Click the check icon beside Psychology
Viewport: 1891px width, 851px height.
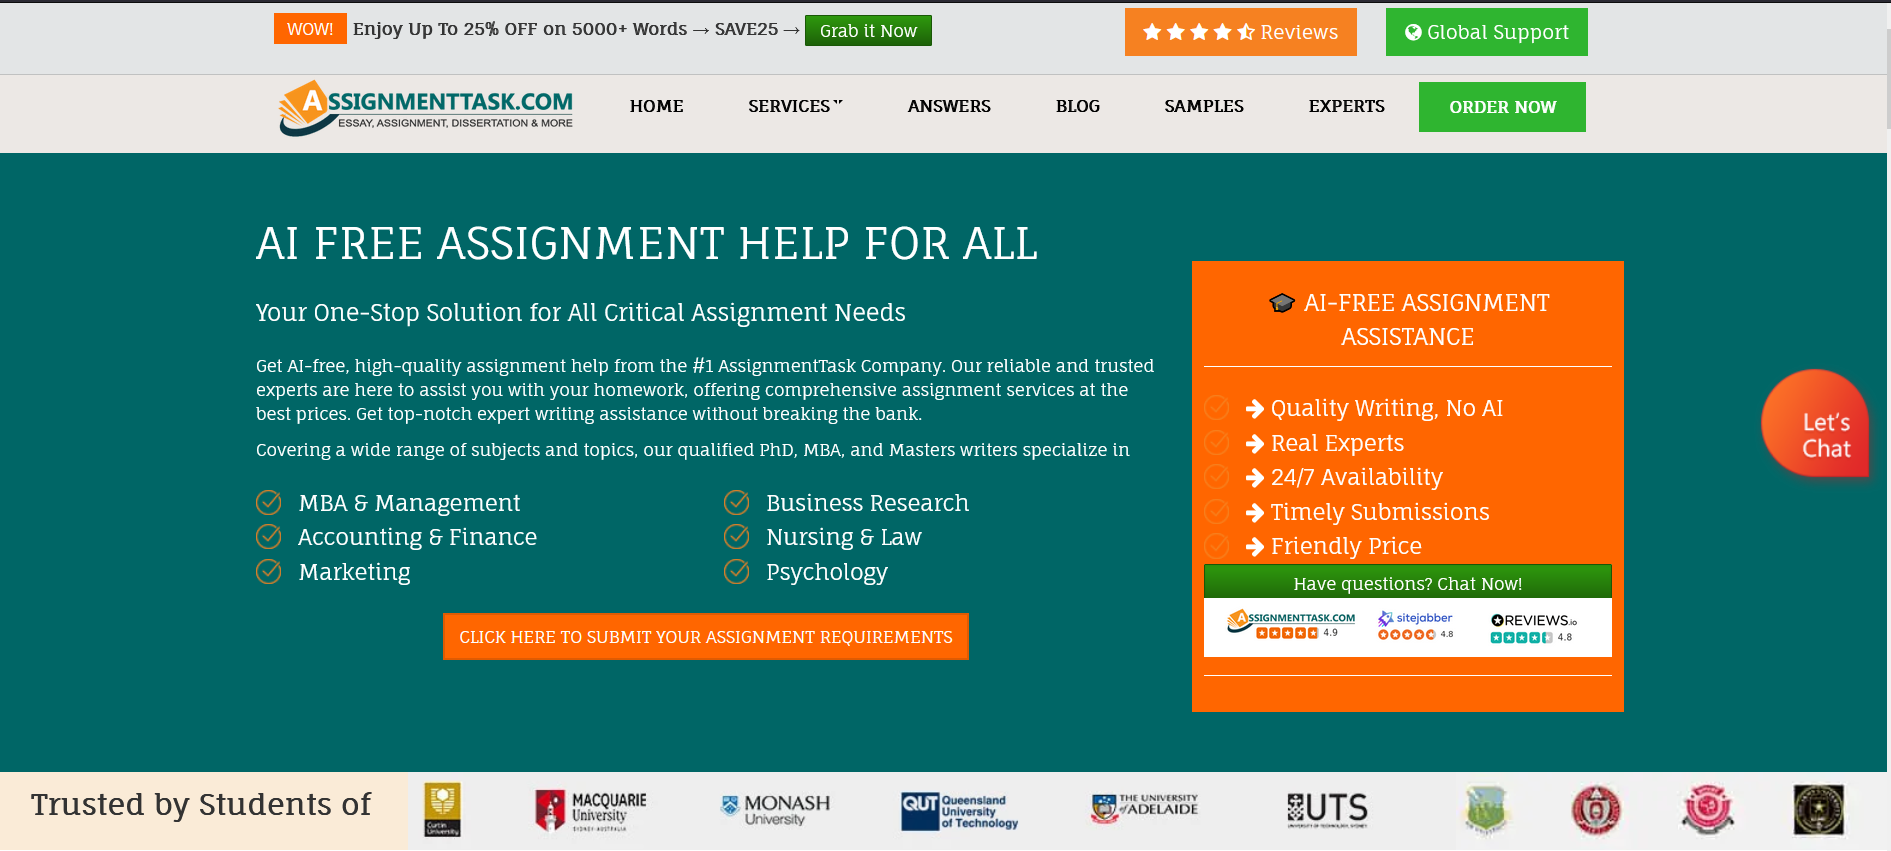click(x=737, y=571)
